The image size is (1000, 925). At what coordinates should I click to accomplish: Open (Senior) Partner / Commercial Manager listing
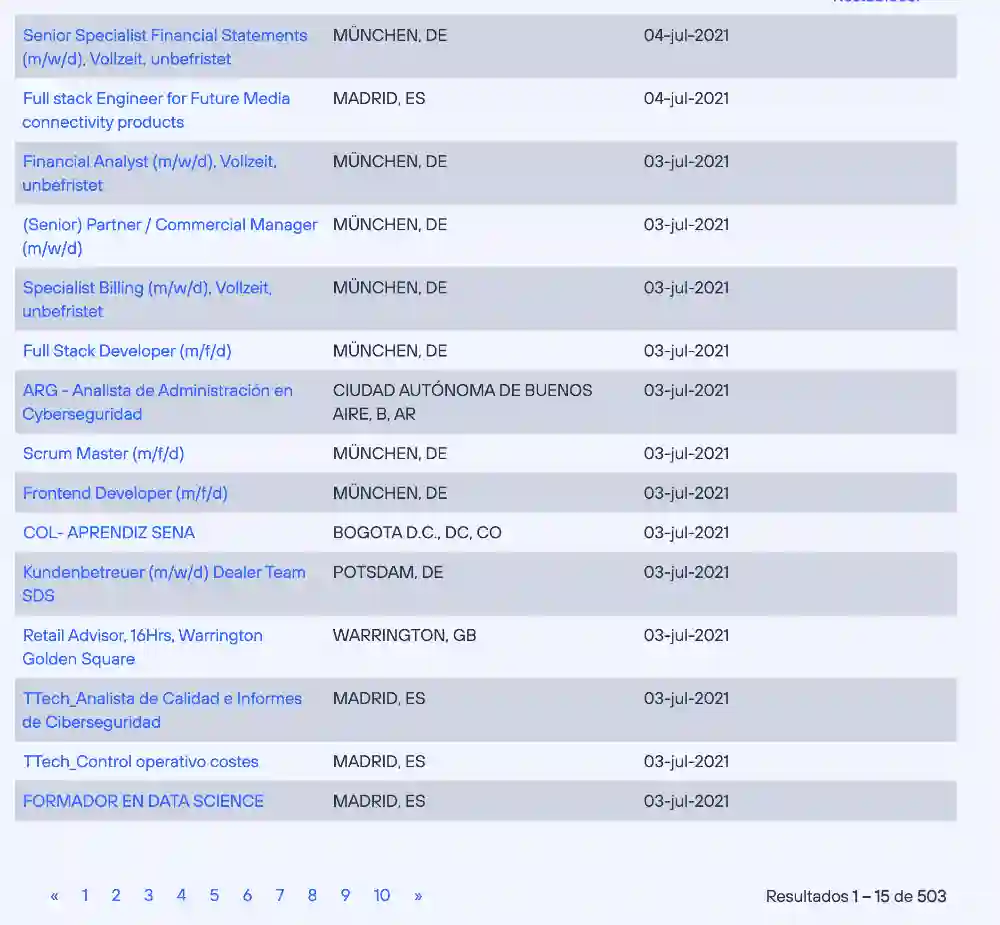coord(170,236)
